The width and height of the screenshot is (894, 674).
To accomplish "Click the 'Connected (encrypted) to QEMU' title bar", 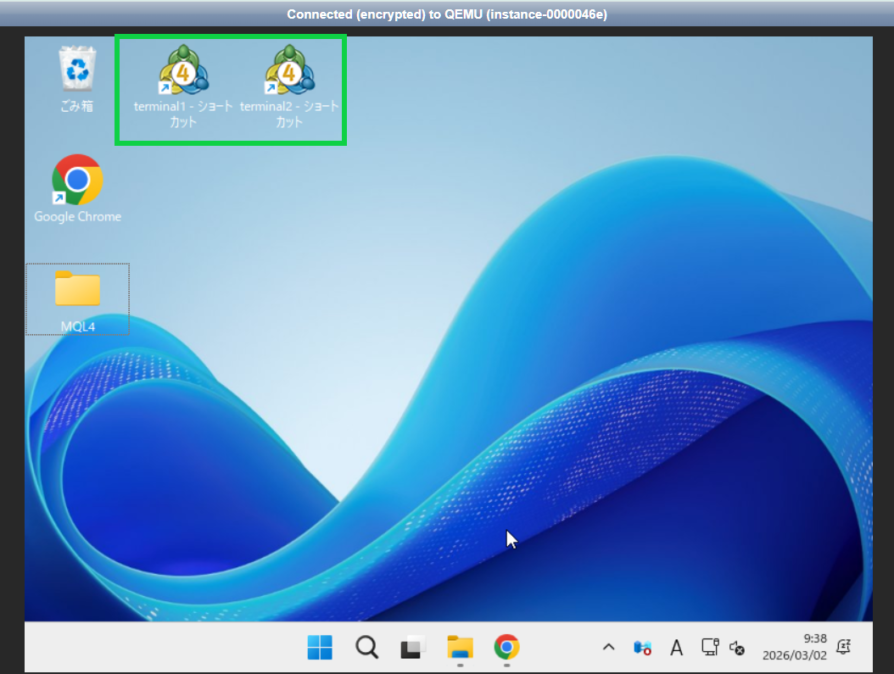I will pyautogui.click(x=447, y=14).
